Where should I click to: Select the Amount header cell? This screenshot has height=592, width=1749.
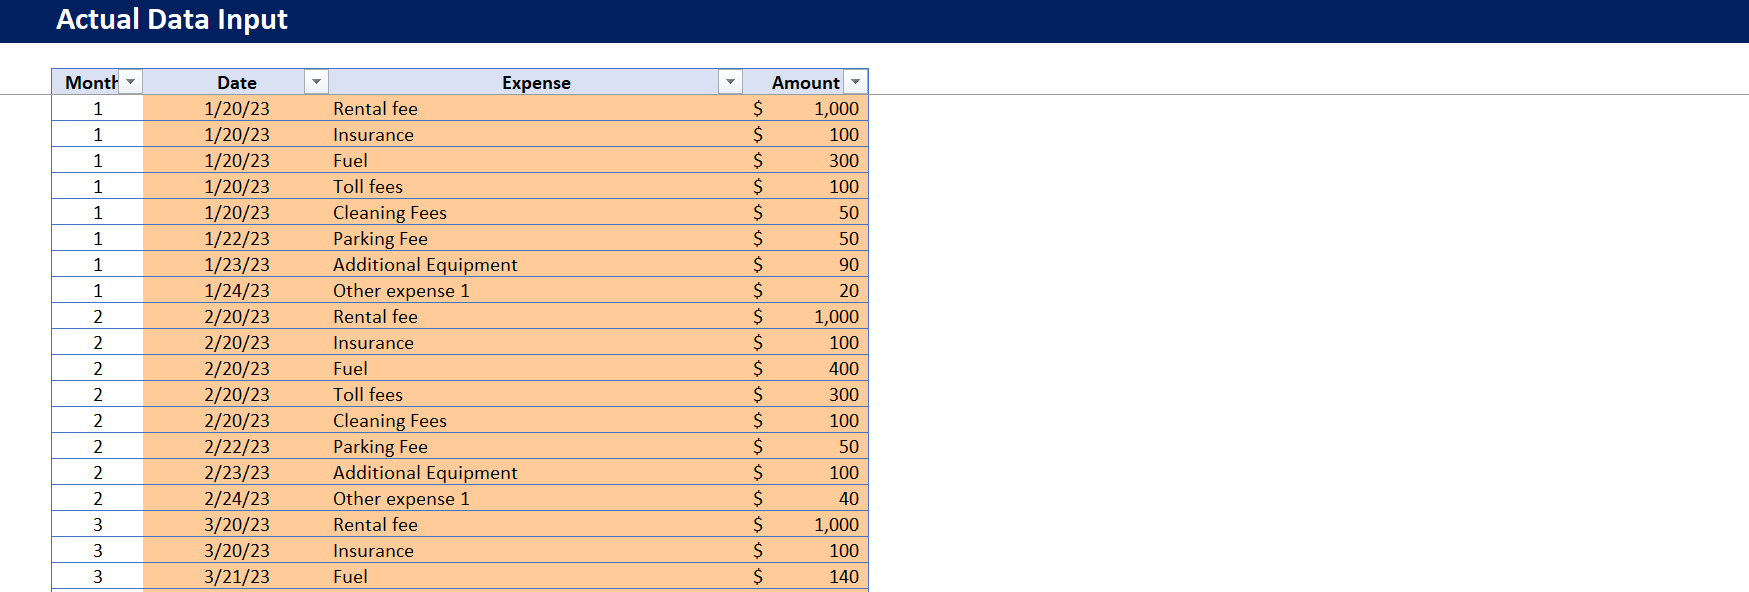pyautogui.click(x=806, y=82)
